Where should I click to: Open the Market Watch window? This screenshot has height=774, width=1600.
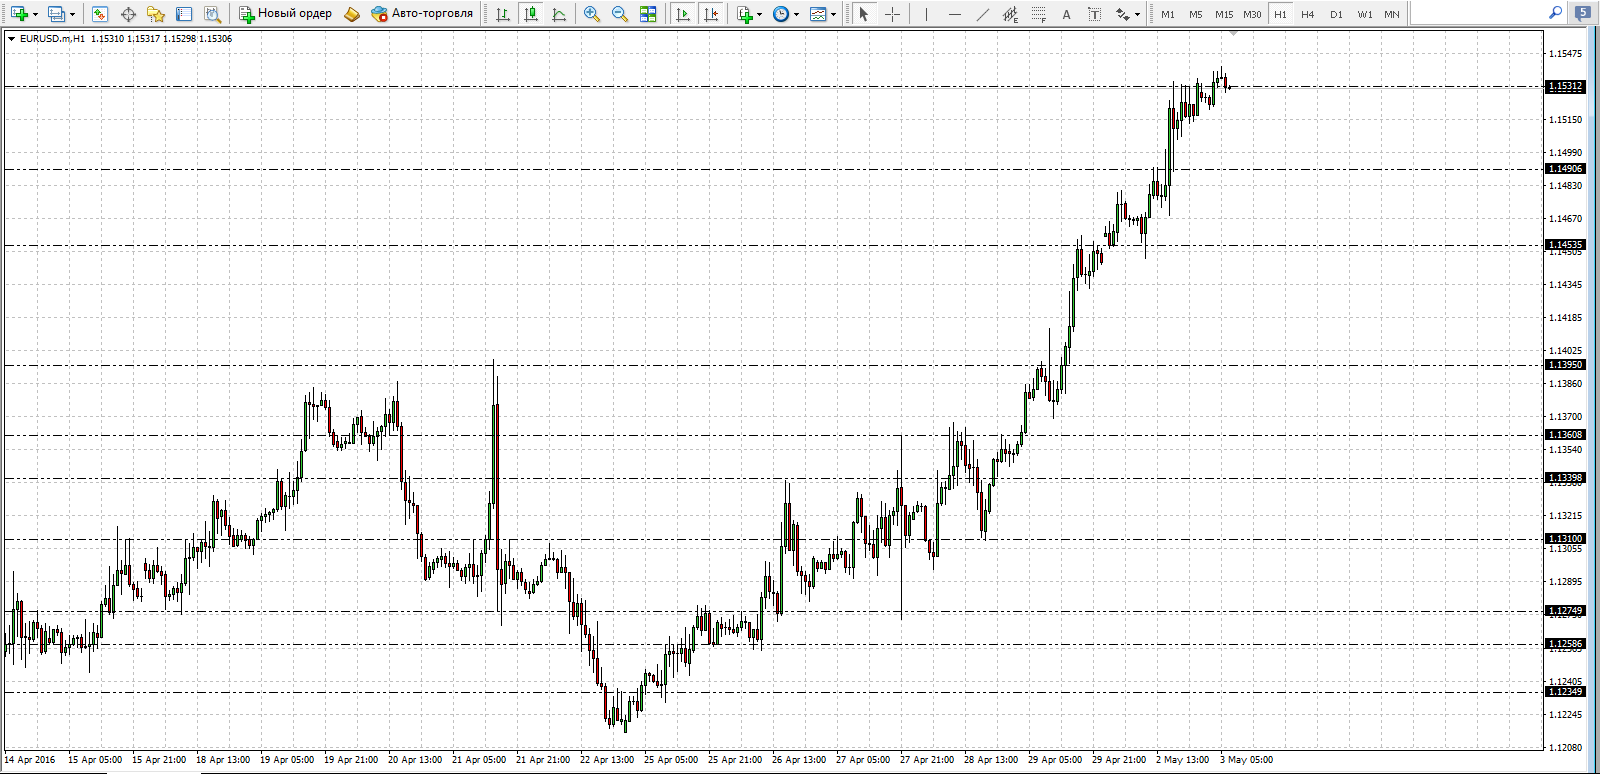pyautogui.click(x=99, y=14)
